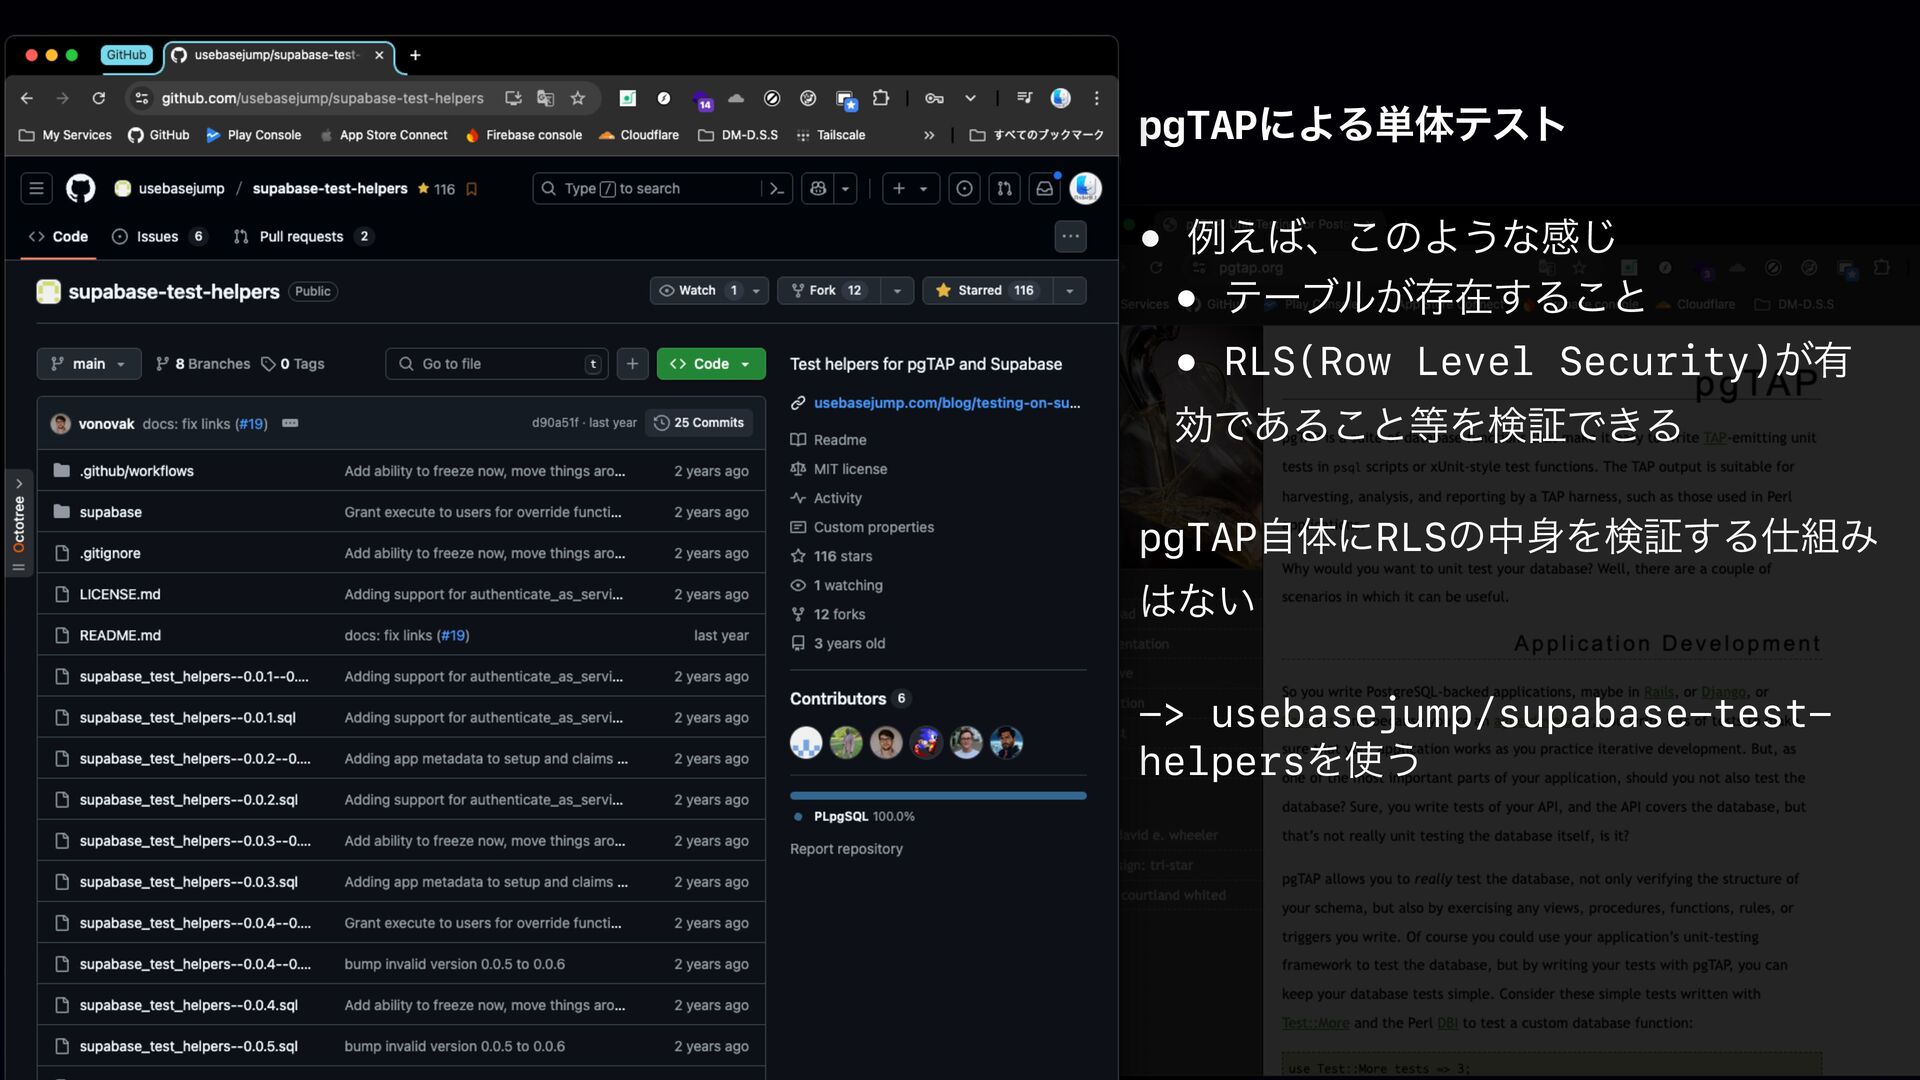
Task: Switch to the Issues tab
Action: pyautogui.click(x=158, y=237)
